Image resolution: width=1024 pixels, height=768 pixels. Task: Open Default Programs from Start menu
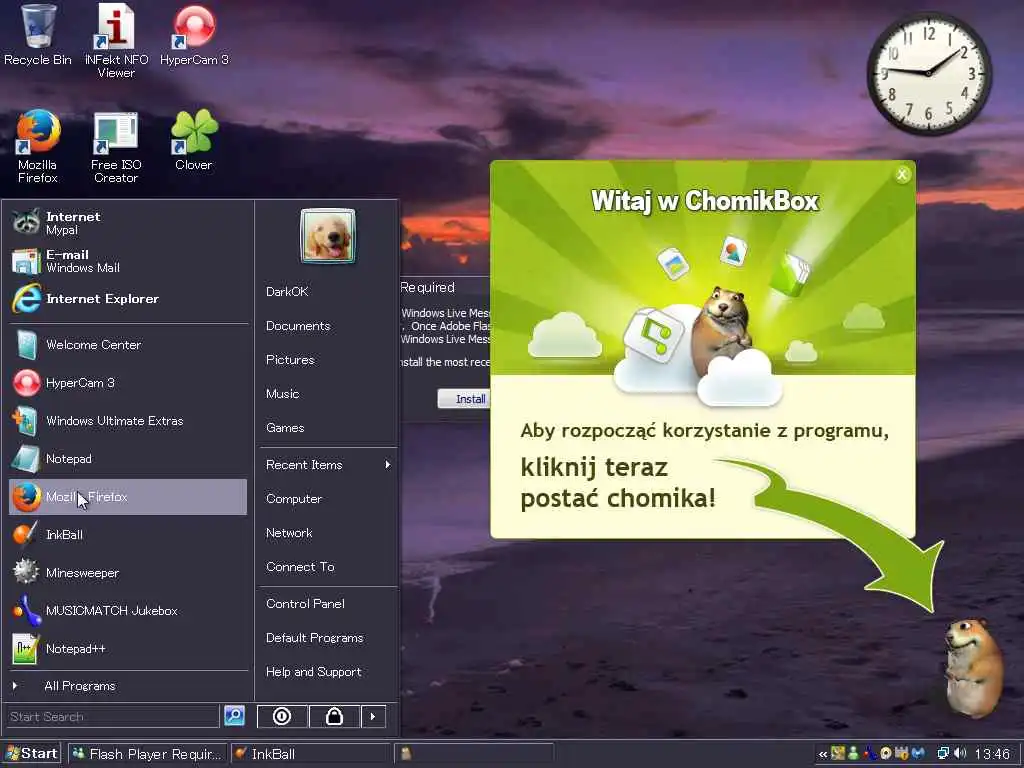[x=327, y=638]
